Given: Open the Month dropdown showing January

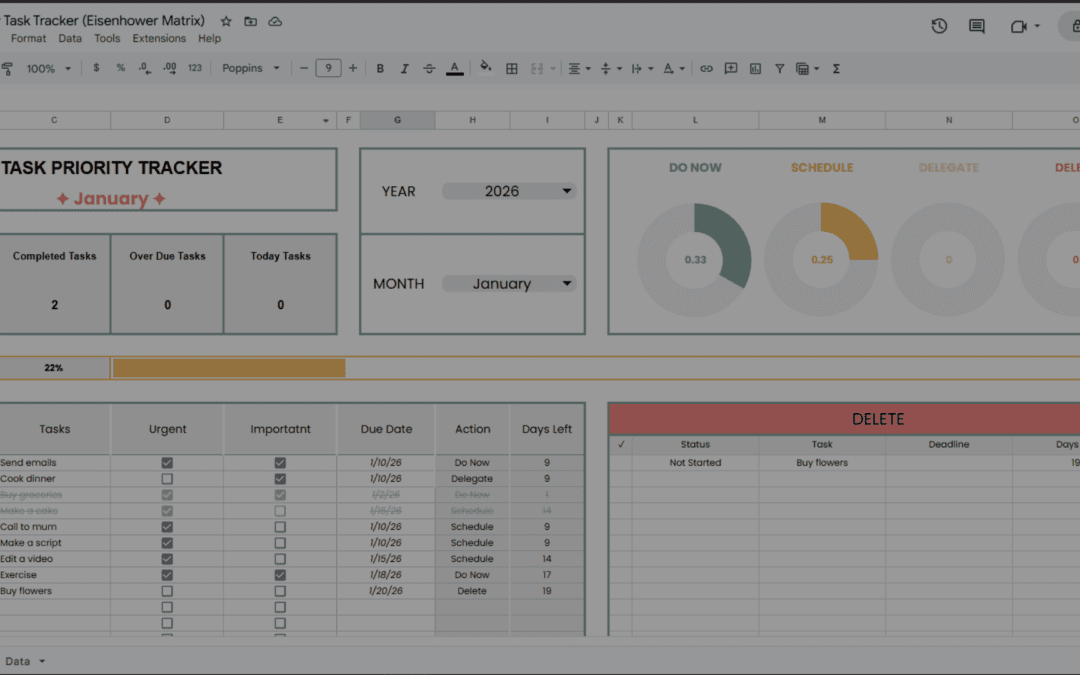Looking at the screenshot, I should click(x=509, y=283).
